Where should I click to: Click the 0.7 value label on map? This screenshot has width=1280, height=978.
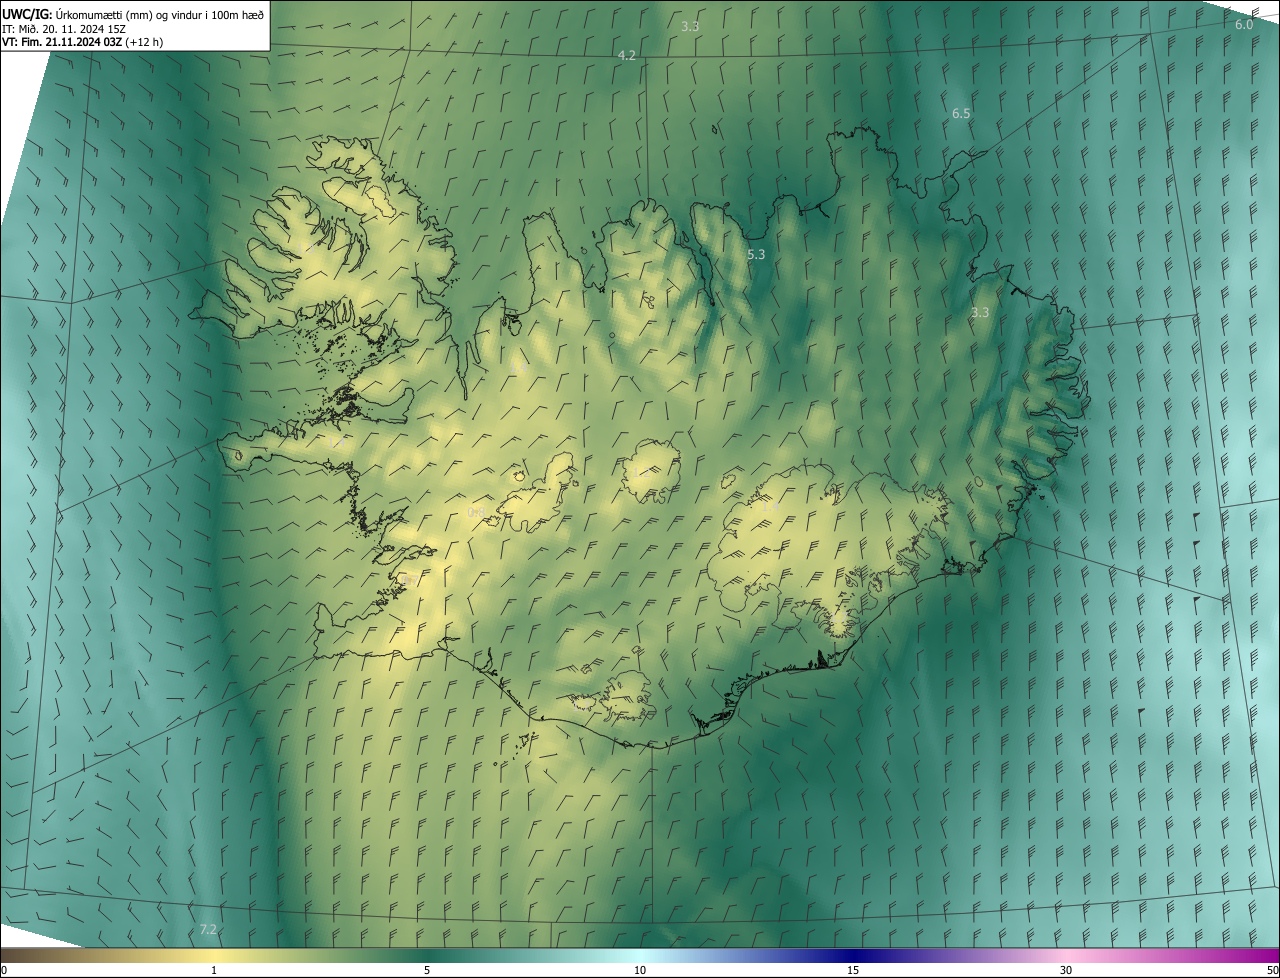tap(408, 579)
